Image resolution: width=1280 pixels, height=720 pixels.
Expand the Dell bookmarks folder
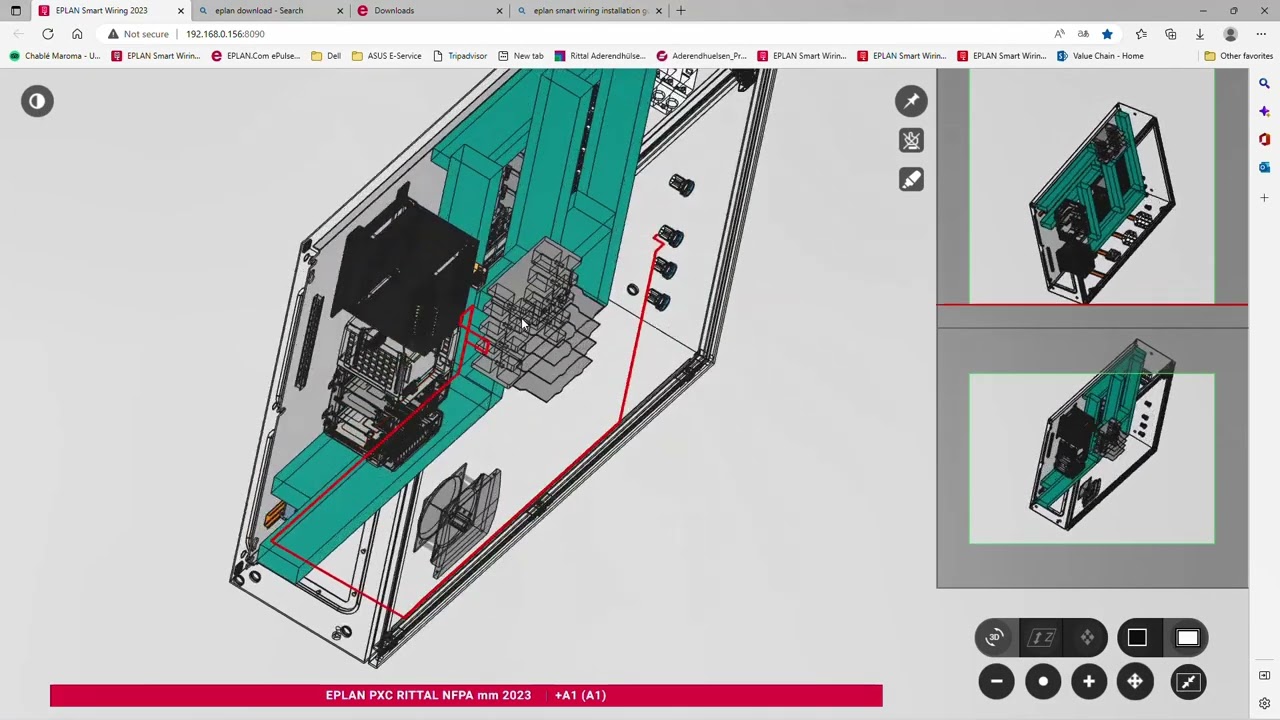tap(326, 56)
